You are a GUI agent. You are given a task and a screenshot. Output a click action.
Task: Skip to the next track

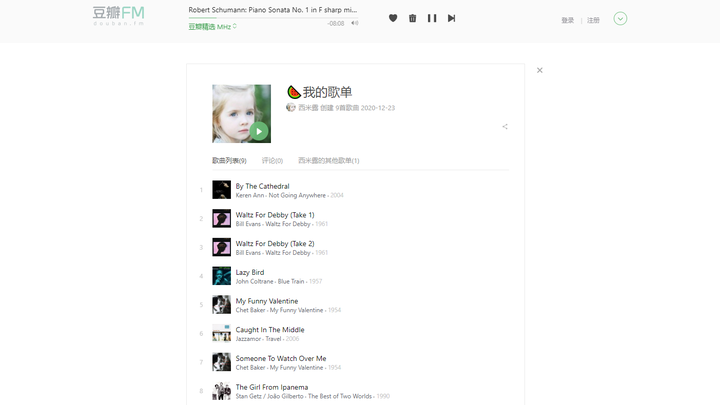pos(451,18)
